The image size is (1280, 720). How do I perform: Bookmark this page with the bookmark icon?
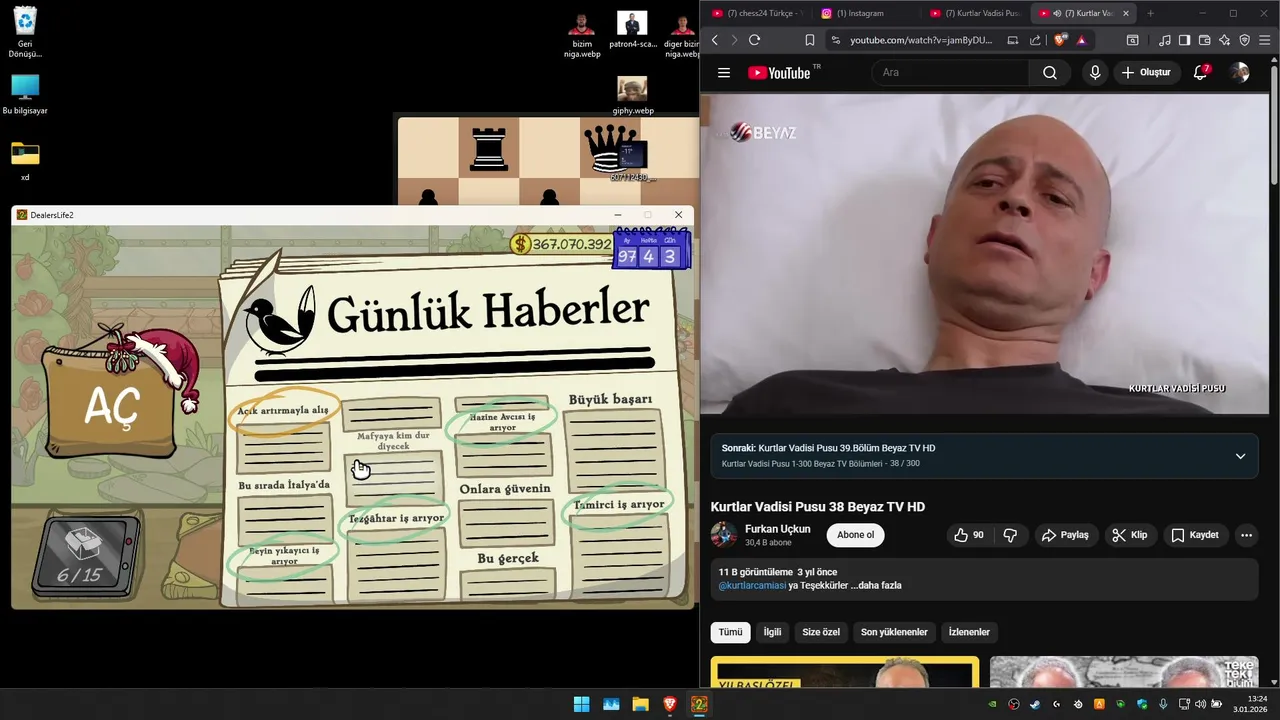point(810,40)
